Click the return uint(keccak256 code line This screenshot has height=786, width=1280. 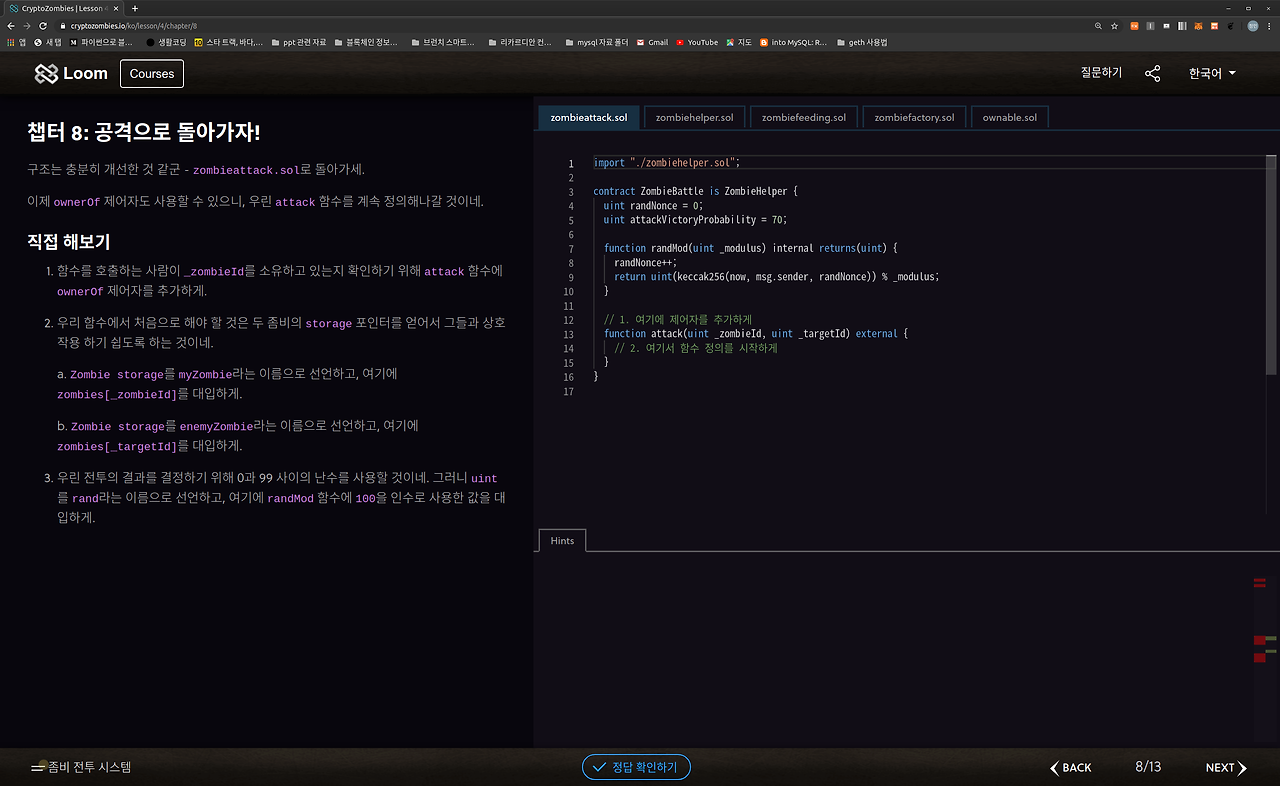pyautogui.click(x=777, y=277)
